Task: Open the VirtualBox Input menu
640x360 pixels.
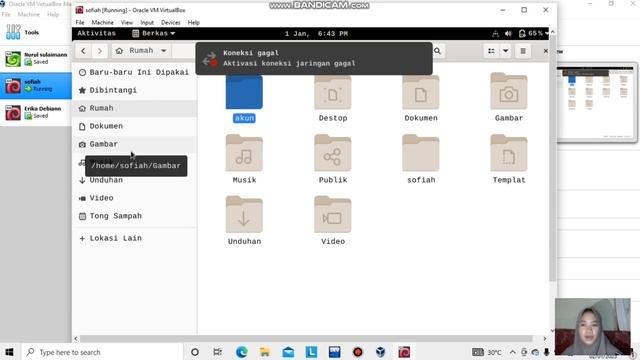Action: click(x=147, y=22)
